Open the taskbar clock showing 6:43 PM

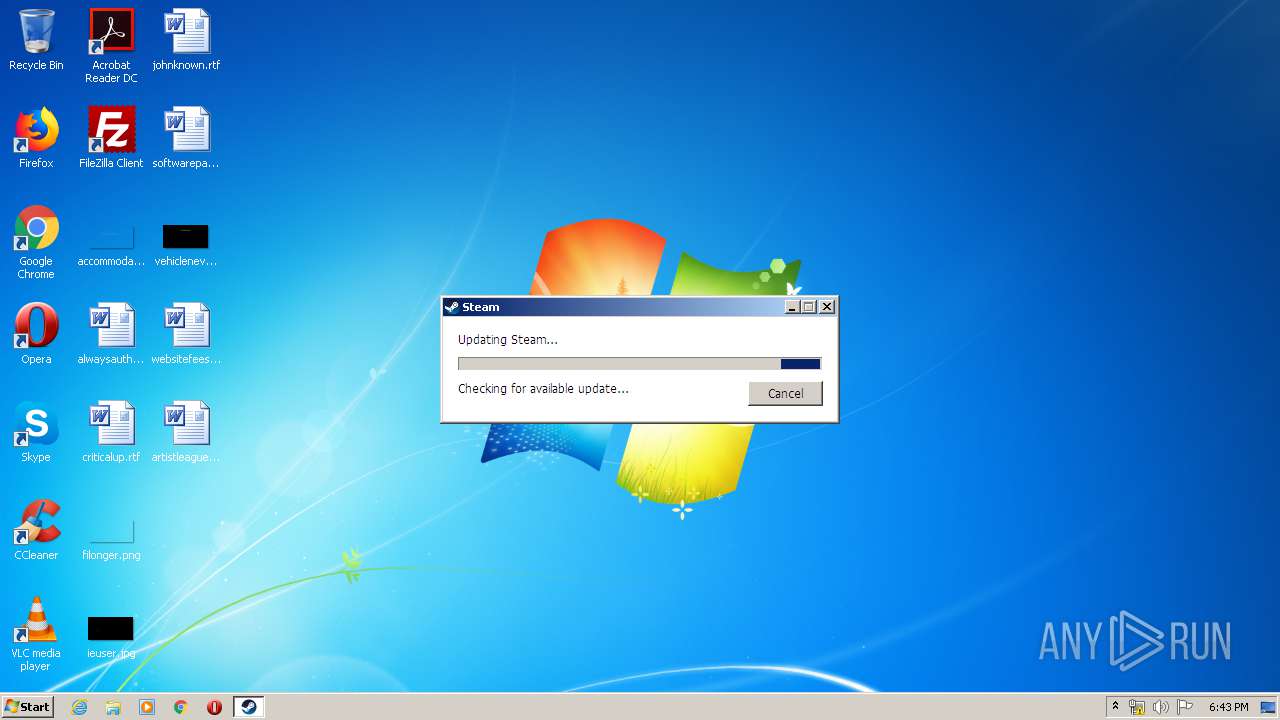point(1228,707)
